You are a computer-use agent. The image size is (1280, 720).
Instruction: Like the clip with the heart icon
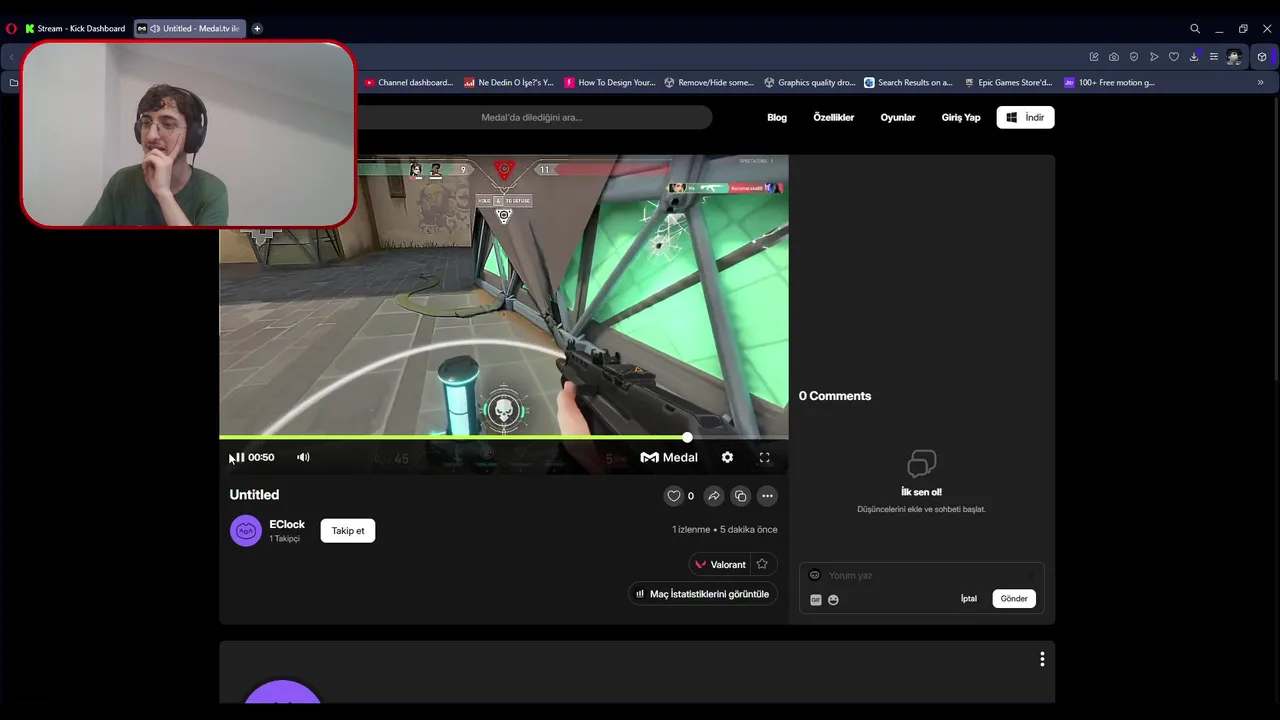[674, 496]
